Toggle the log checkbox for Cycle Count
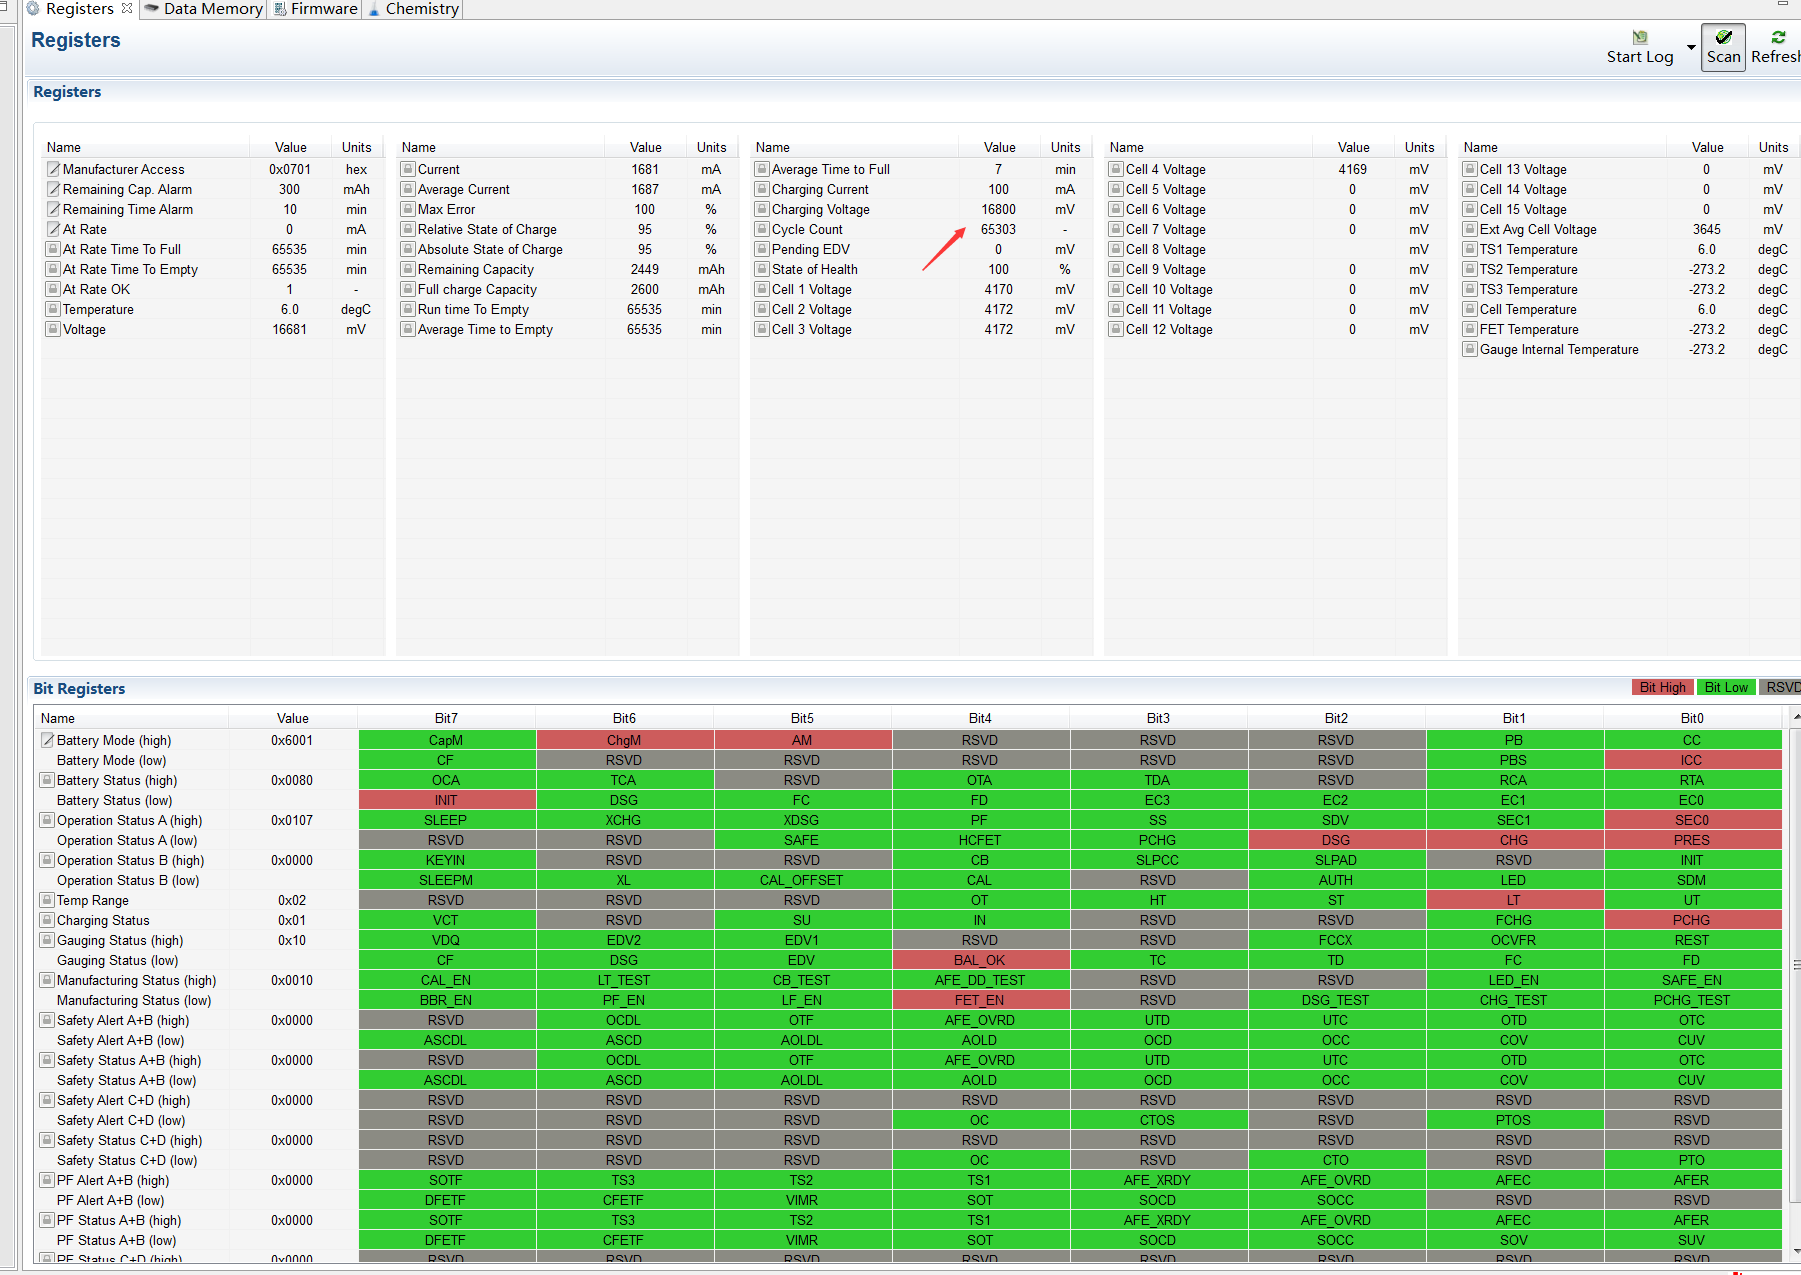Image resolution: width=1801 pixels, height=1275 pixels. click(762, 229)
